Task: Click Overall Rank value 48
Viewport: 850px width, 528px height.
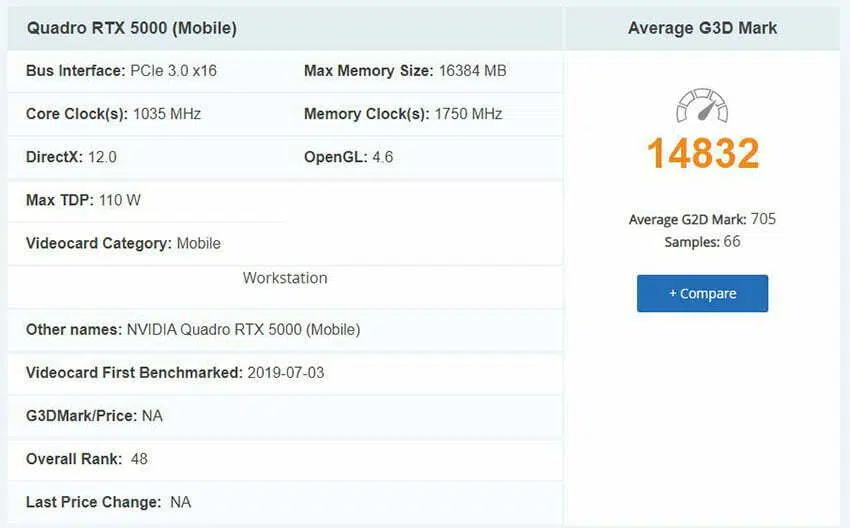Action: [x=139, y=459]
